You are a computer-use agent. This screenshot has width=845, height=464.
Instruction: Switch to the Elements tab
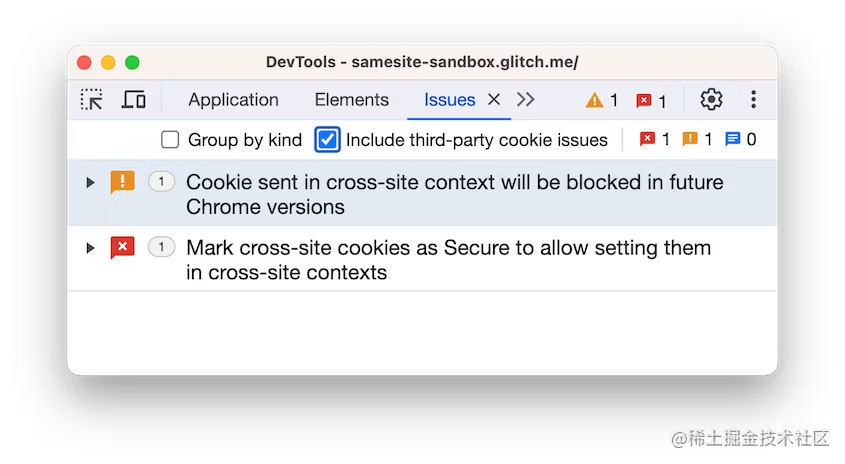pos(351,100)
